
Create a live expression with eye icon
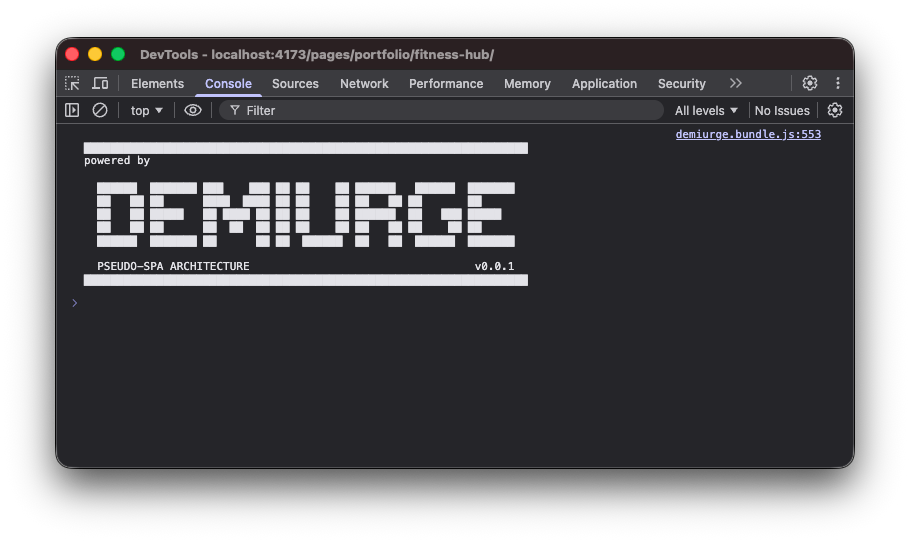(x=193, y=110)
